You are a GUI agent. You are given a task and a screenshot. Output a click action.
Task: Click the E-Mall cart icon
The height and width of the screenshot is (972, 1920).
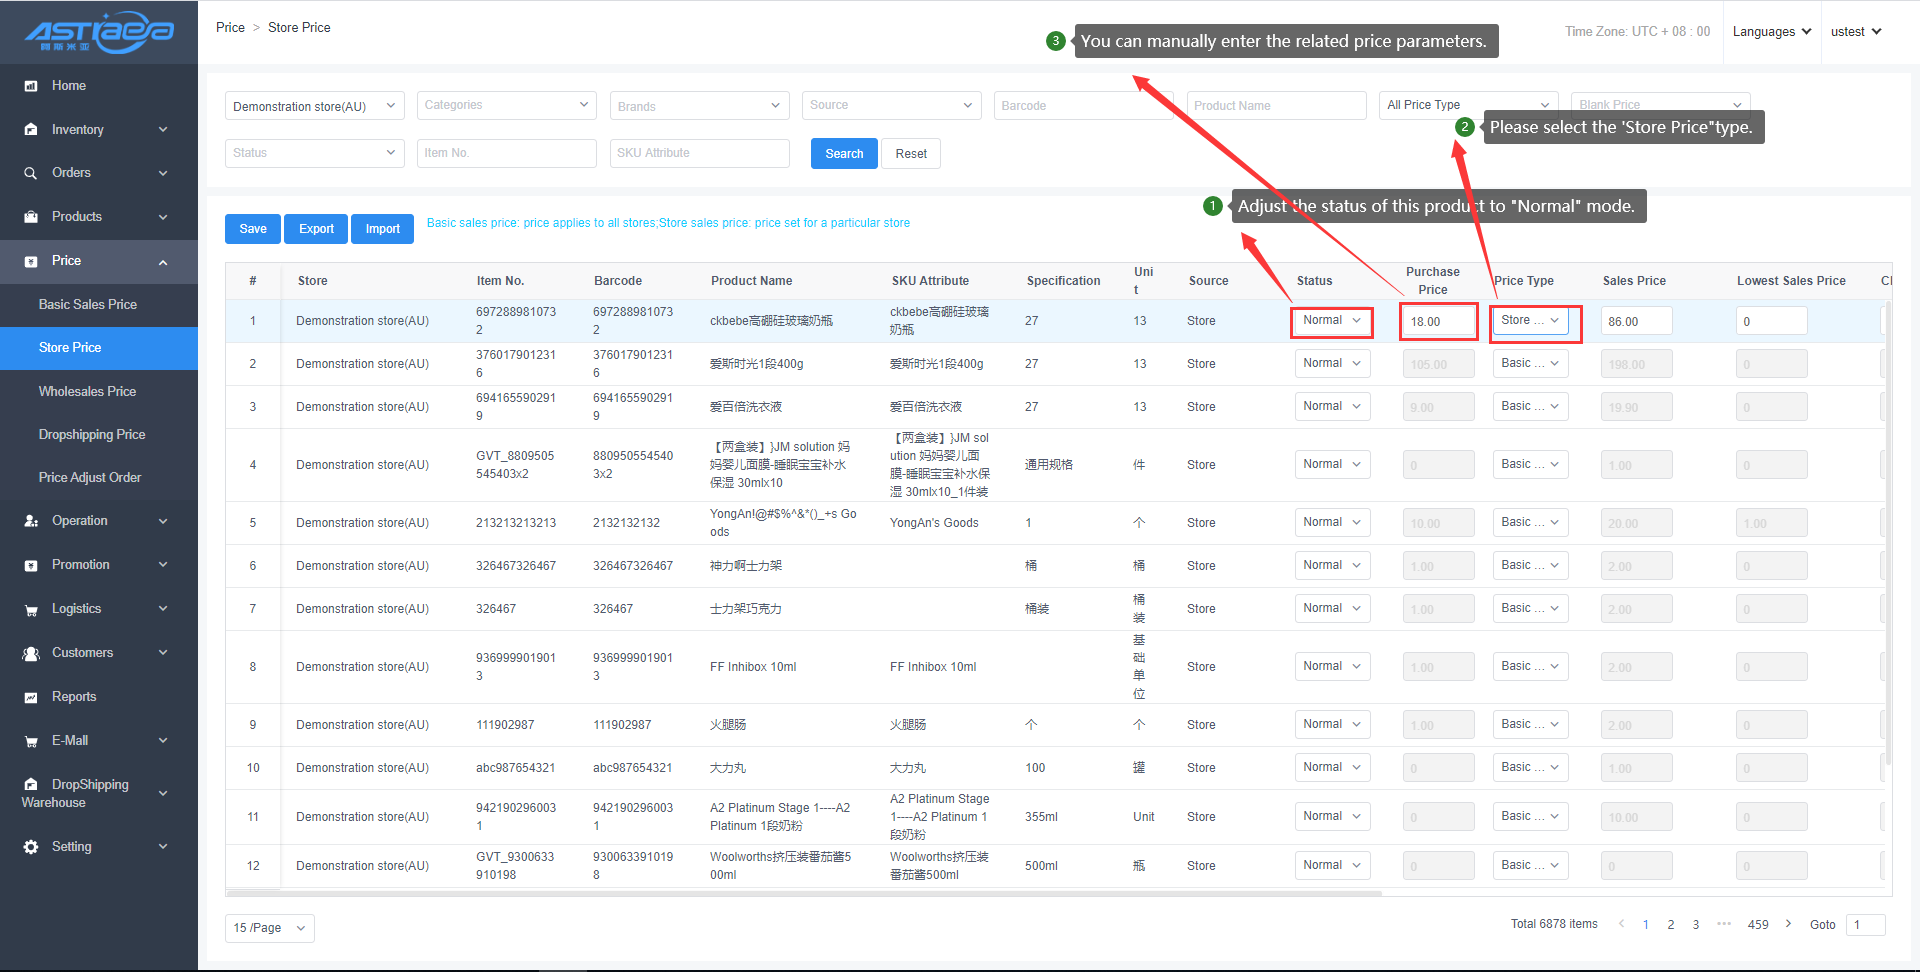point(31,741)
